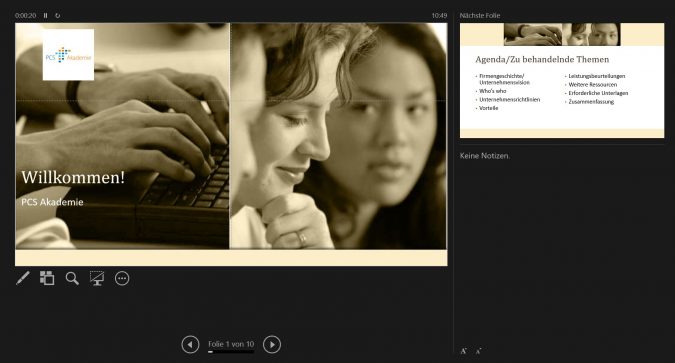Image resolution: width=675 pixels, height=363 pixels.
Task: Click the clock showing 10:49
Action: click(x=440, y=16)
